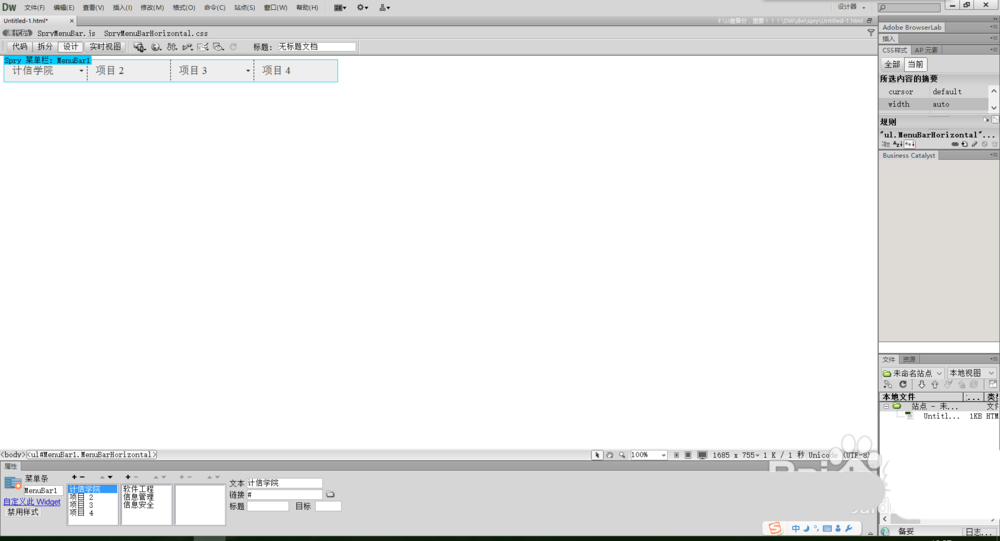
Task: Toggle show only set properties icon in CSS panel
Action: click(909, 144)
